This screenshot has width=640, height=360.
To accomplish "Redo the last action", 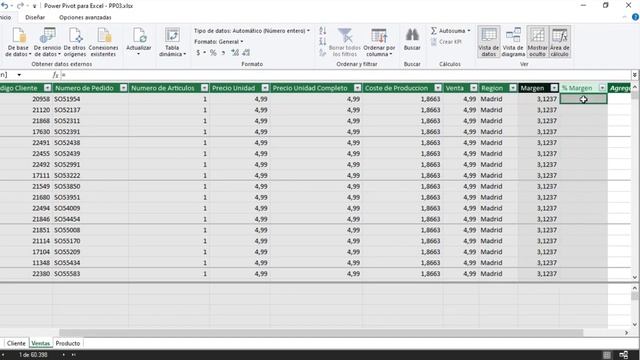I will [20, 6].
